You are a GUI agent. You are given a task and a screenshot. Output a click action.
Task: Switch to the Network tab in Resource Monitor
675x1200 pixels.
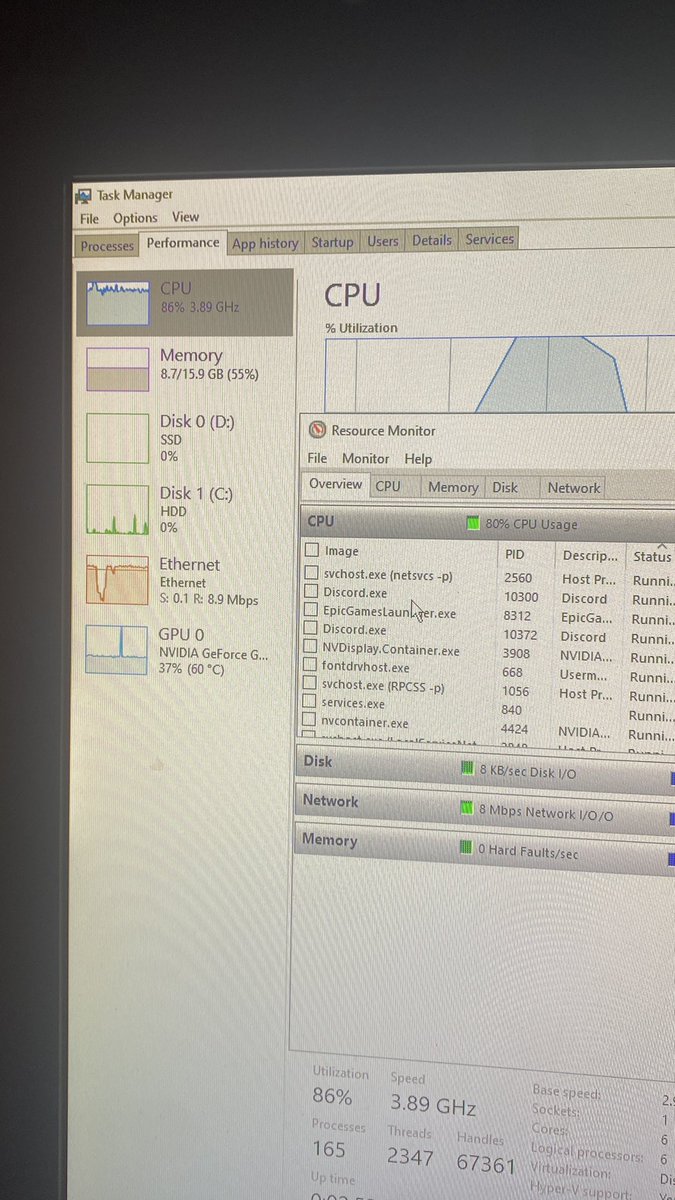574,488
